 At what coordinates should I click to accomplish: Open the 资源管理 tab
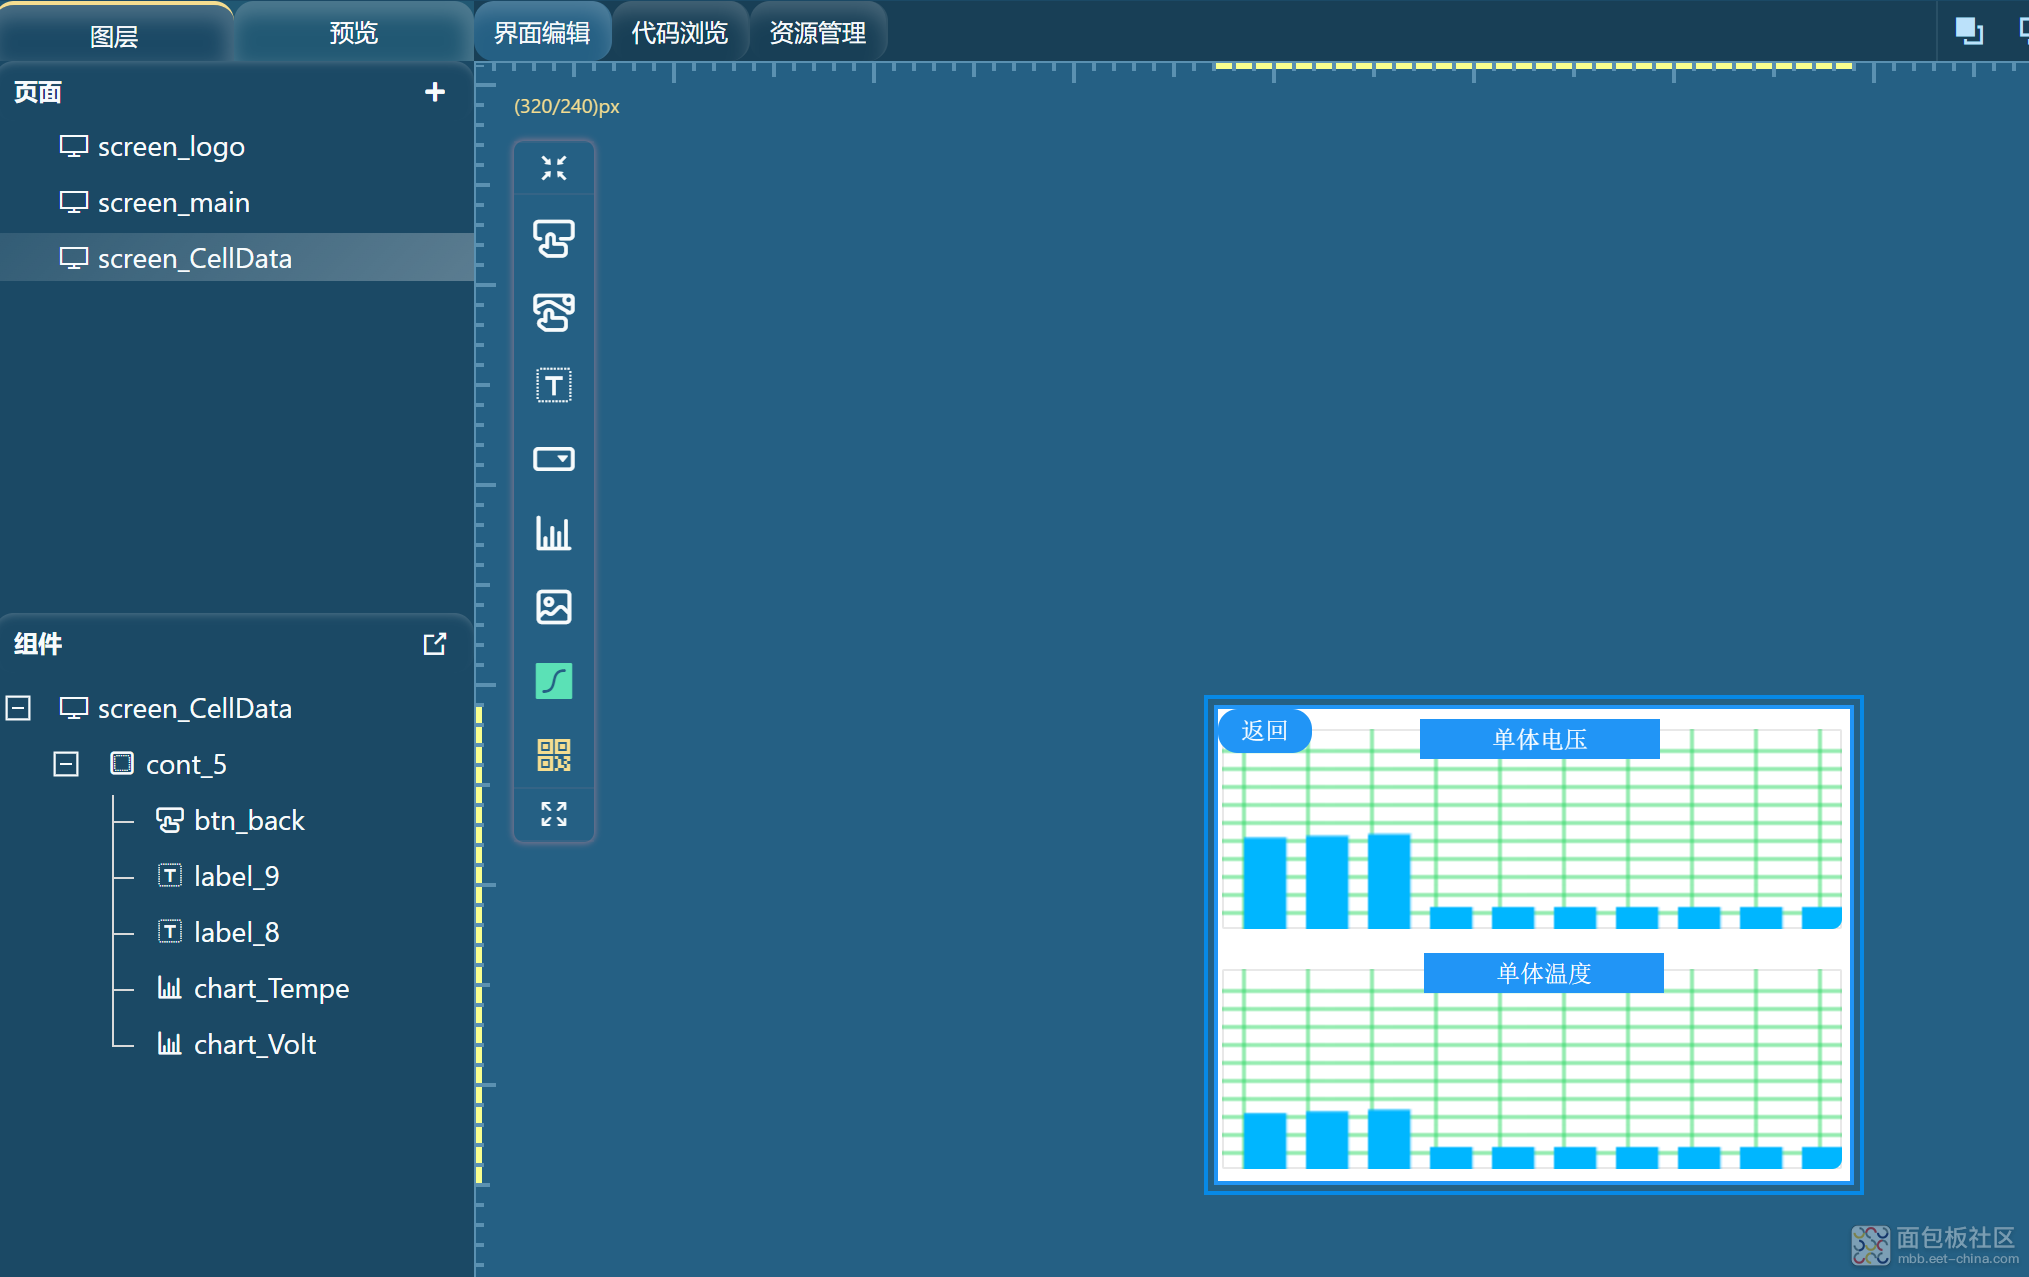tap(818, 33)
